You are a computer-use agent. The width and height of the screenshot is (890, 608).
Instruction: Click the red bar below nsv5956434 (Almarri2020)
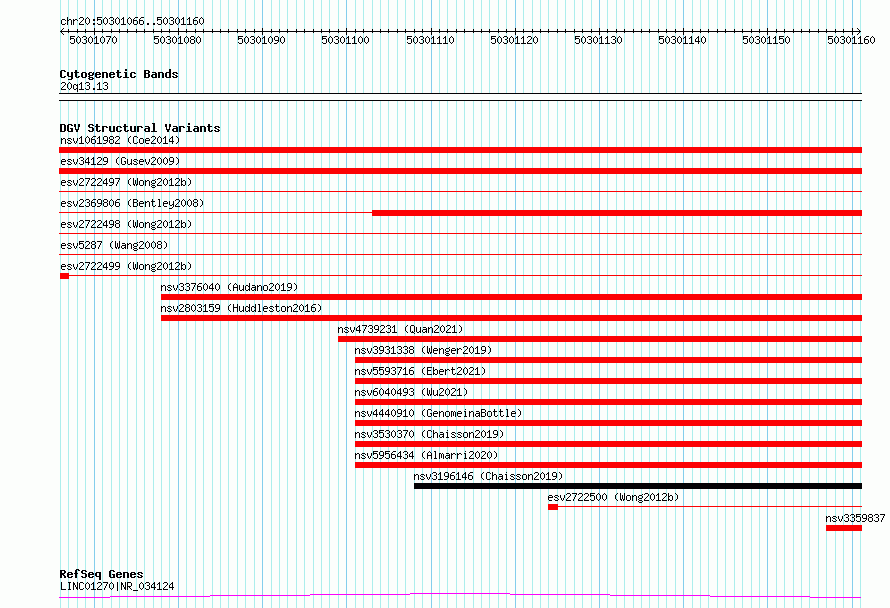(608, 465)
